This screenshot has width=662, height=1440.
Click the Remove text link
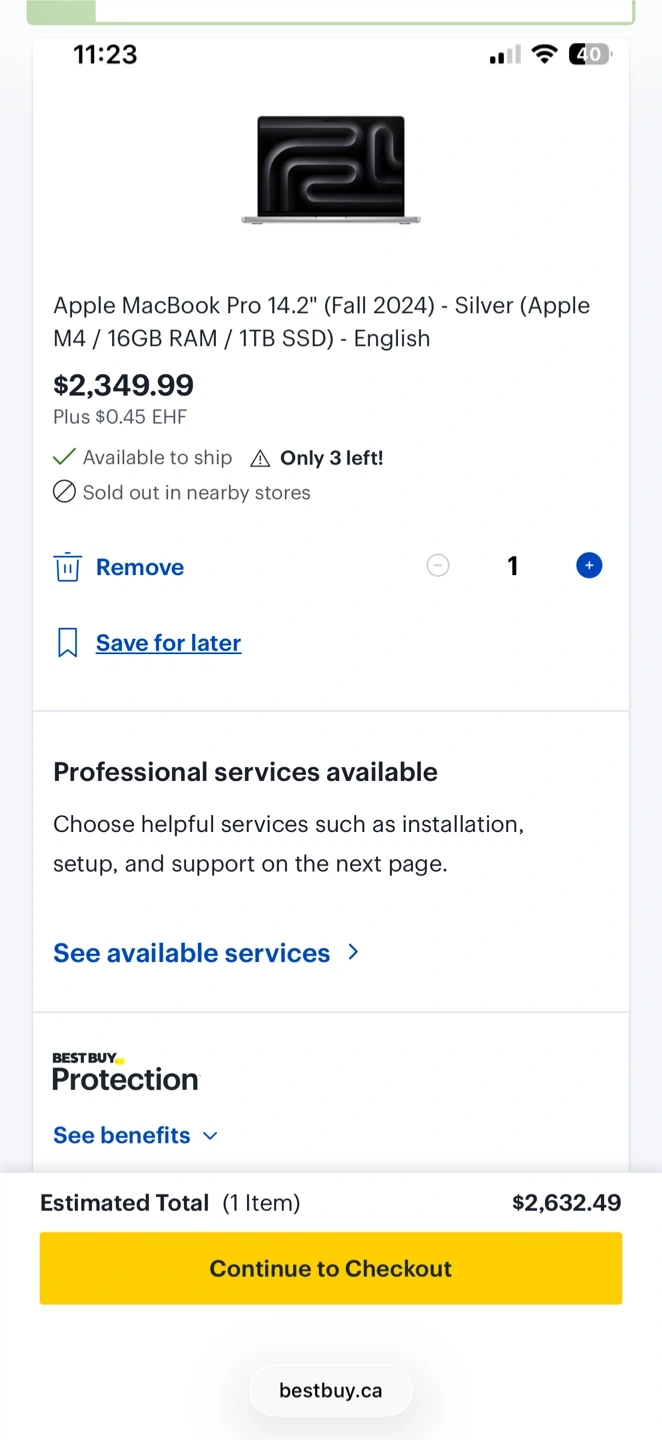coord(140,567)
